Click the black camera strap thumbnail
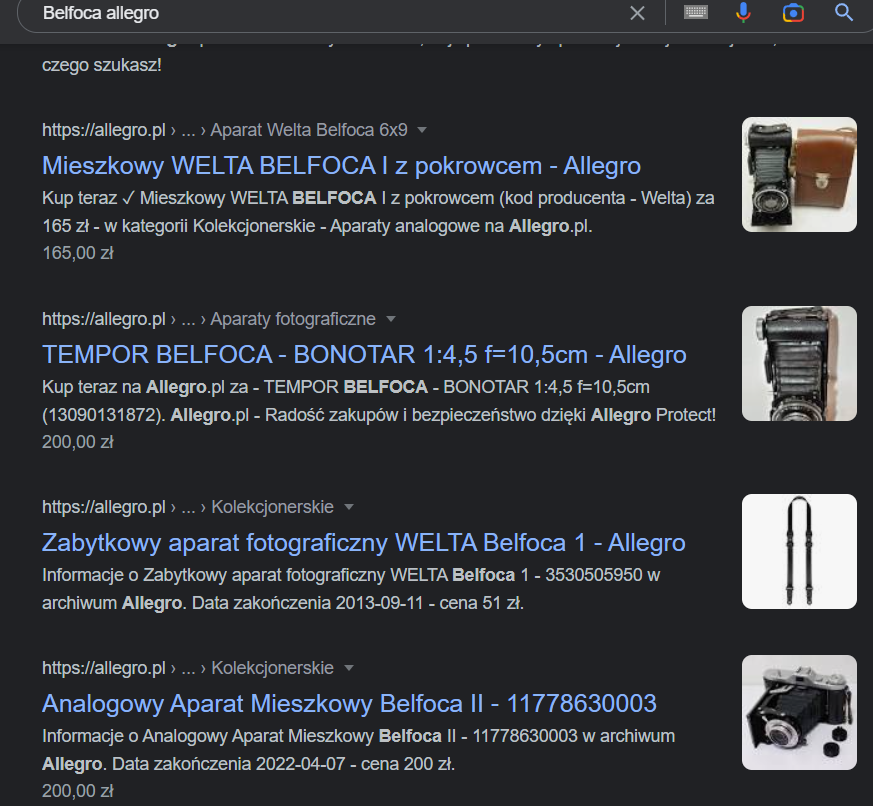873x806 pixels. pyautogui.click(x=799, y=551)
